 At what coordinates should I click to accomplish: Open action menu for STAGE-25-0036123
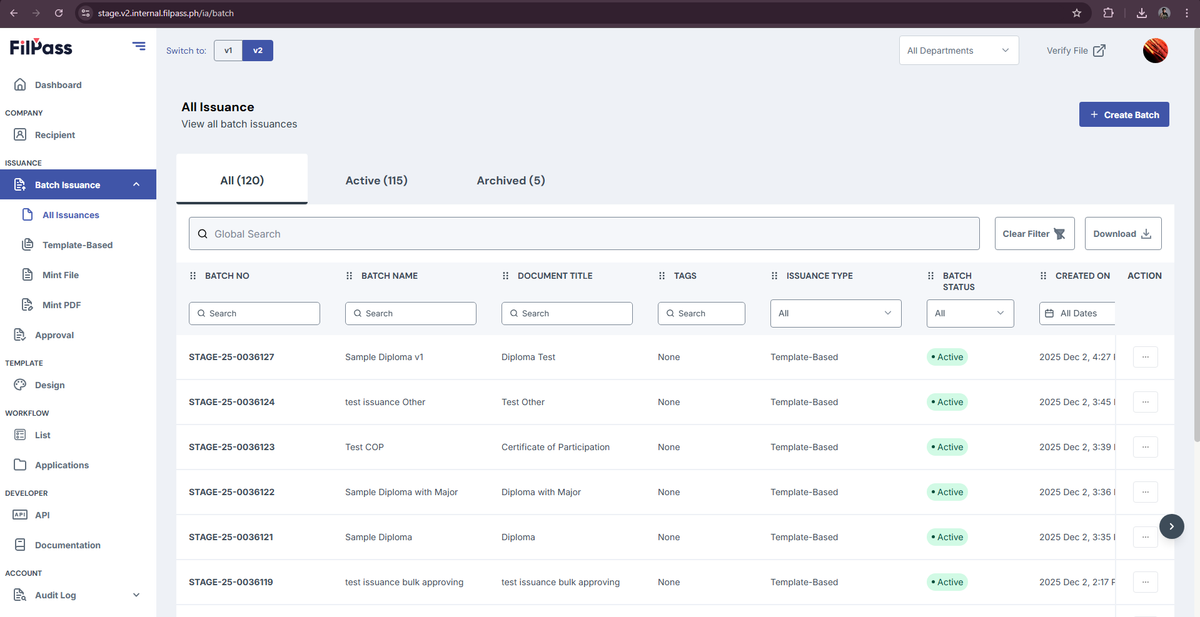1145,447
